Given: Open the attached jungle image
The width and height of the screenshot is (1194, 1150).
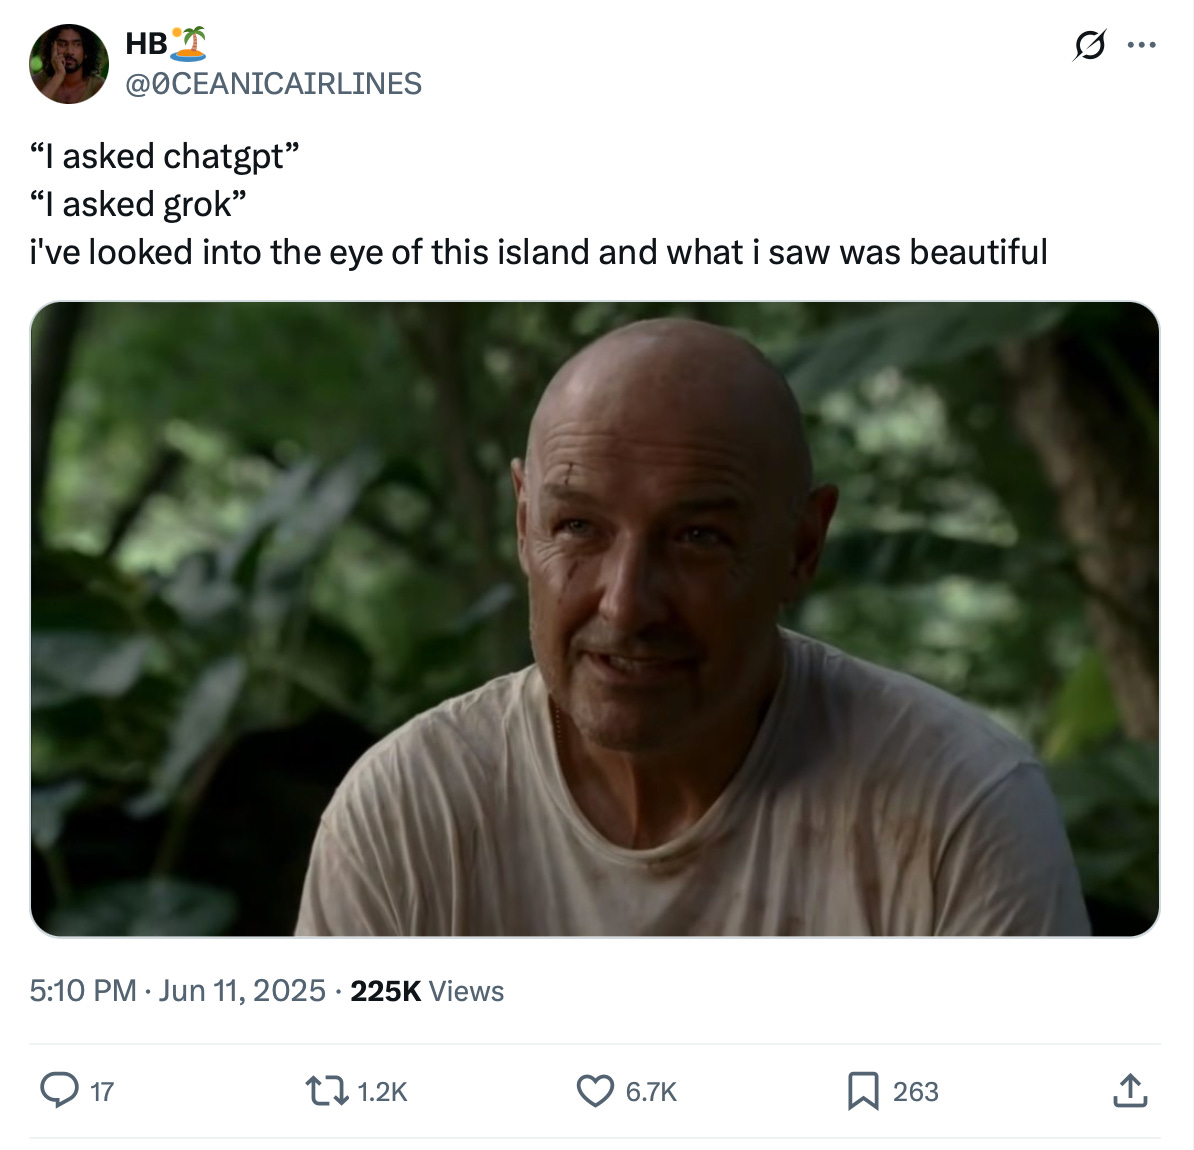Looking at the screenshot, I should pyautogui.click(x=595, y=619).
